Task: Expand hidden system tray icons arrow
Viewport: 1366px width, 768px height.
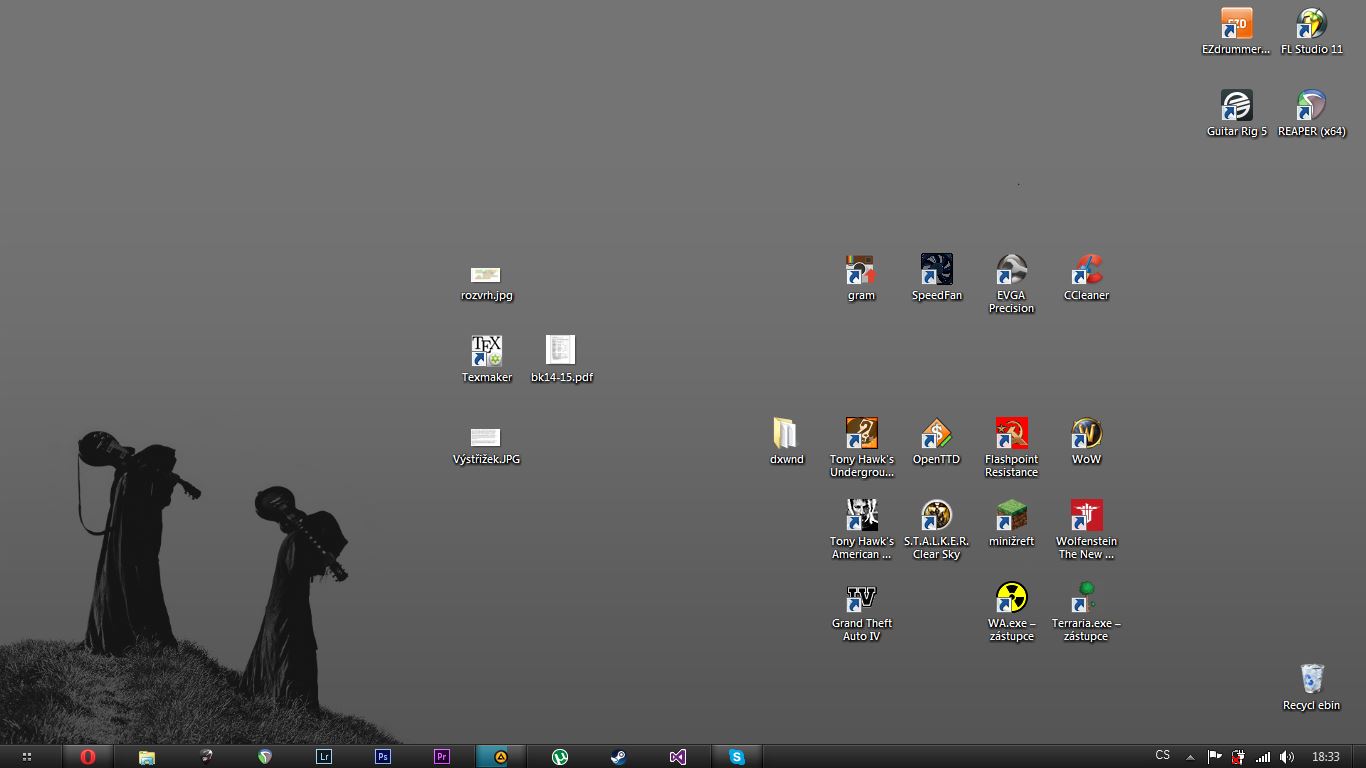Action: point(1190,757)
